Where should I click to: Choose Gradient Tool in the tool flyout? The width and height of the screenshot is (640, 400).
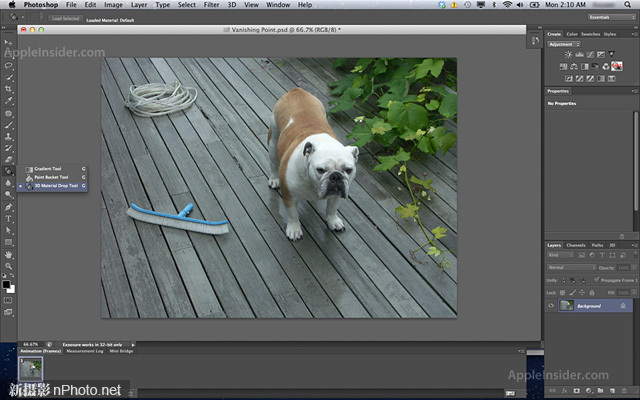click(48, 169)
